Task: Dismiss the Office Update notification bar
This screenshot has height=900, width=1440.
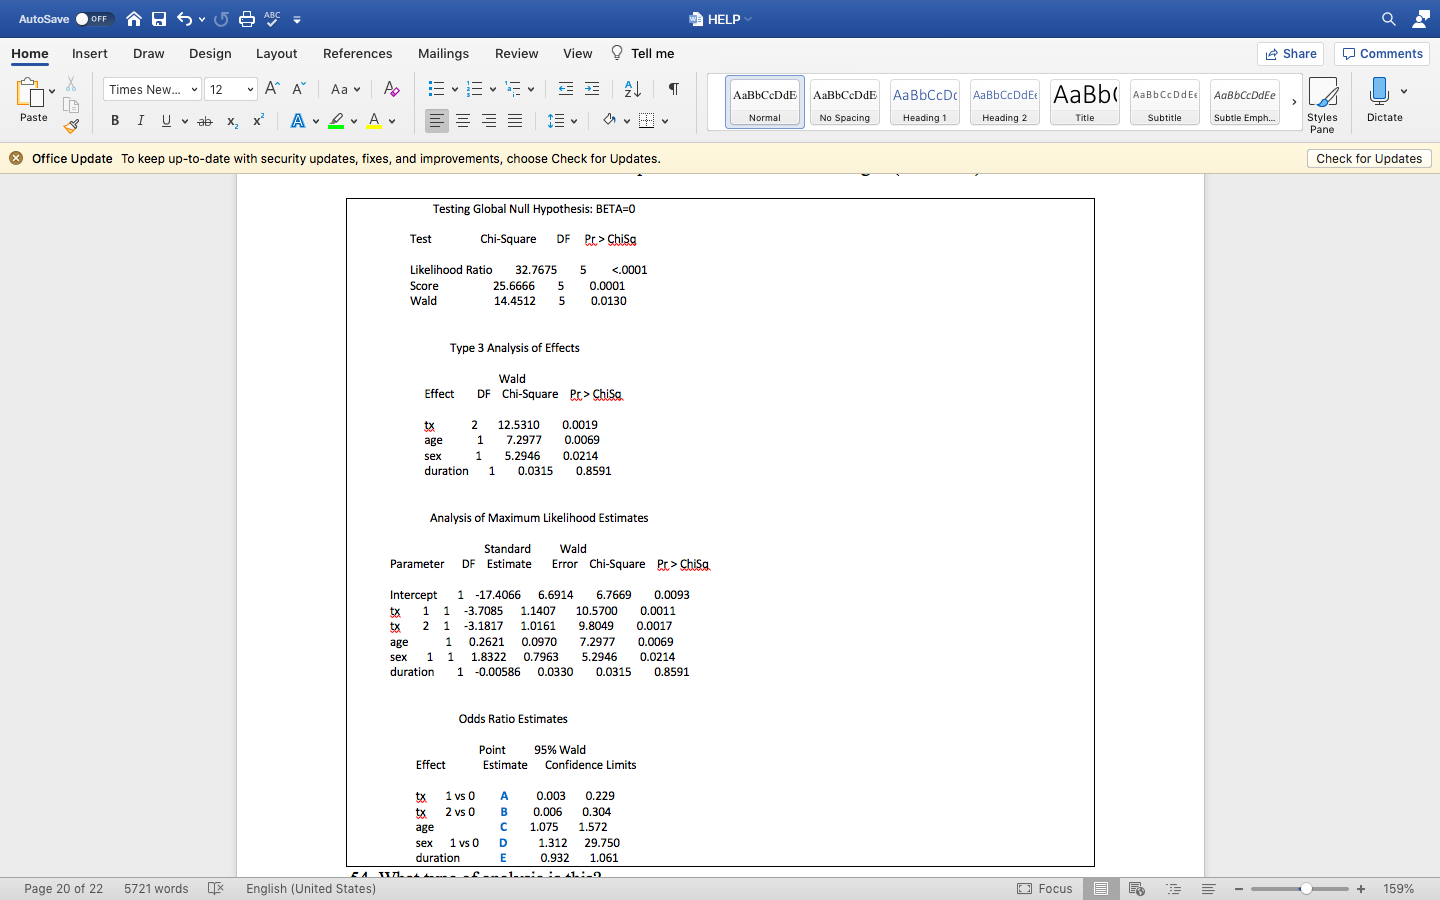Action: [15, 158]
